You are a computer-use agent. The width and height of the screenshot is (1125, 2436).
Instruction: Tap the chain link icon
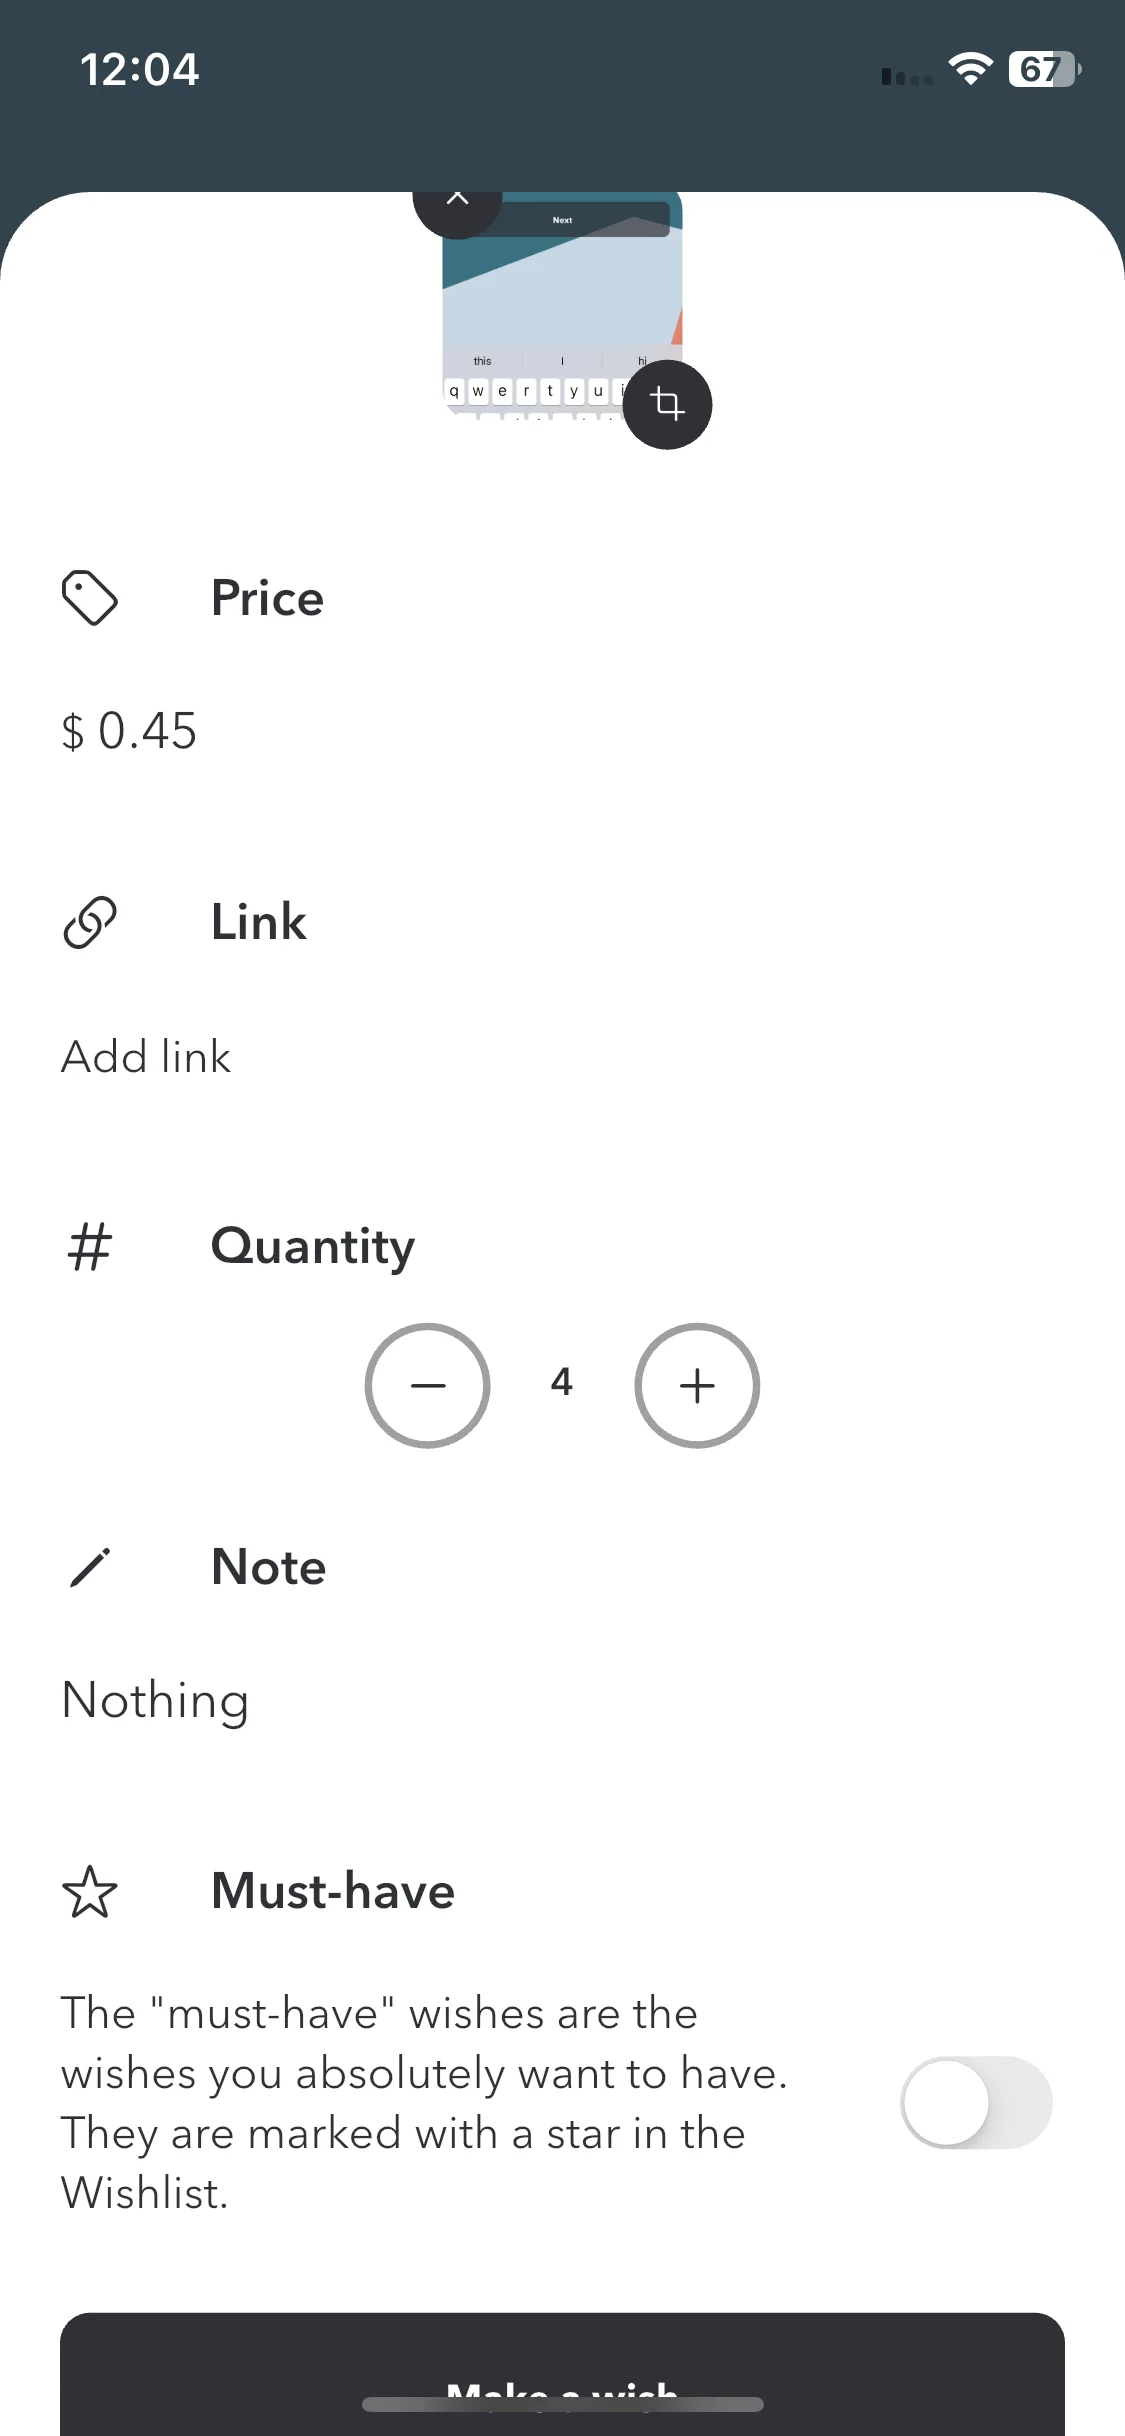(90, 922)
